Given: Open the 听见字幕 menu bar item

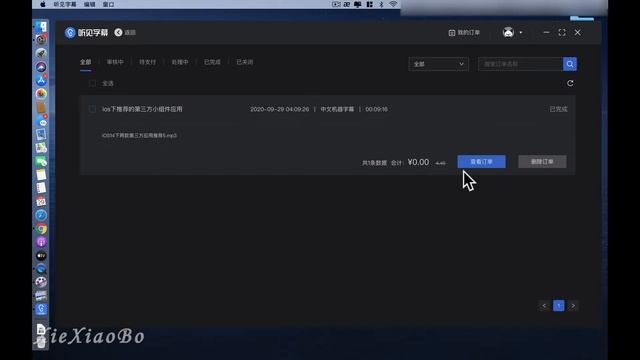Looking at the screenshot, I should point(64,4).
